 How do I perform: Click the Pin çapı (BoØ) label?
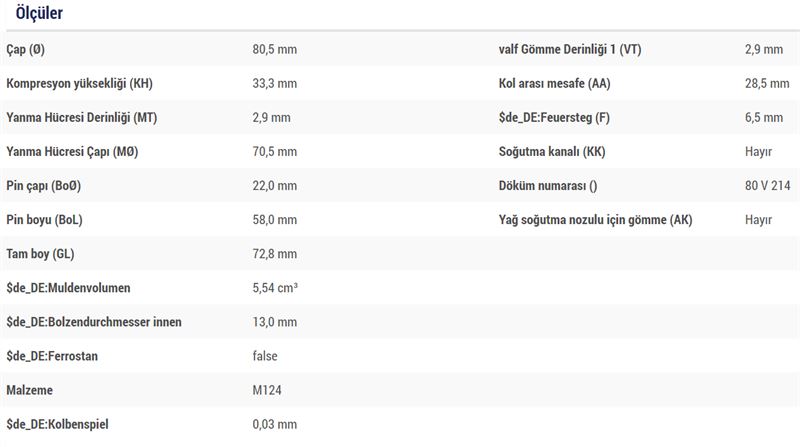43,186
